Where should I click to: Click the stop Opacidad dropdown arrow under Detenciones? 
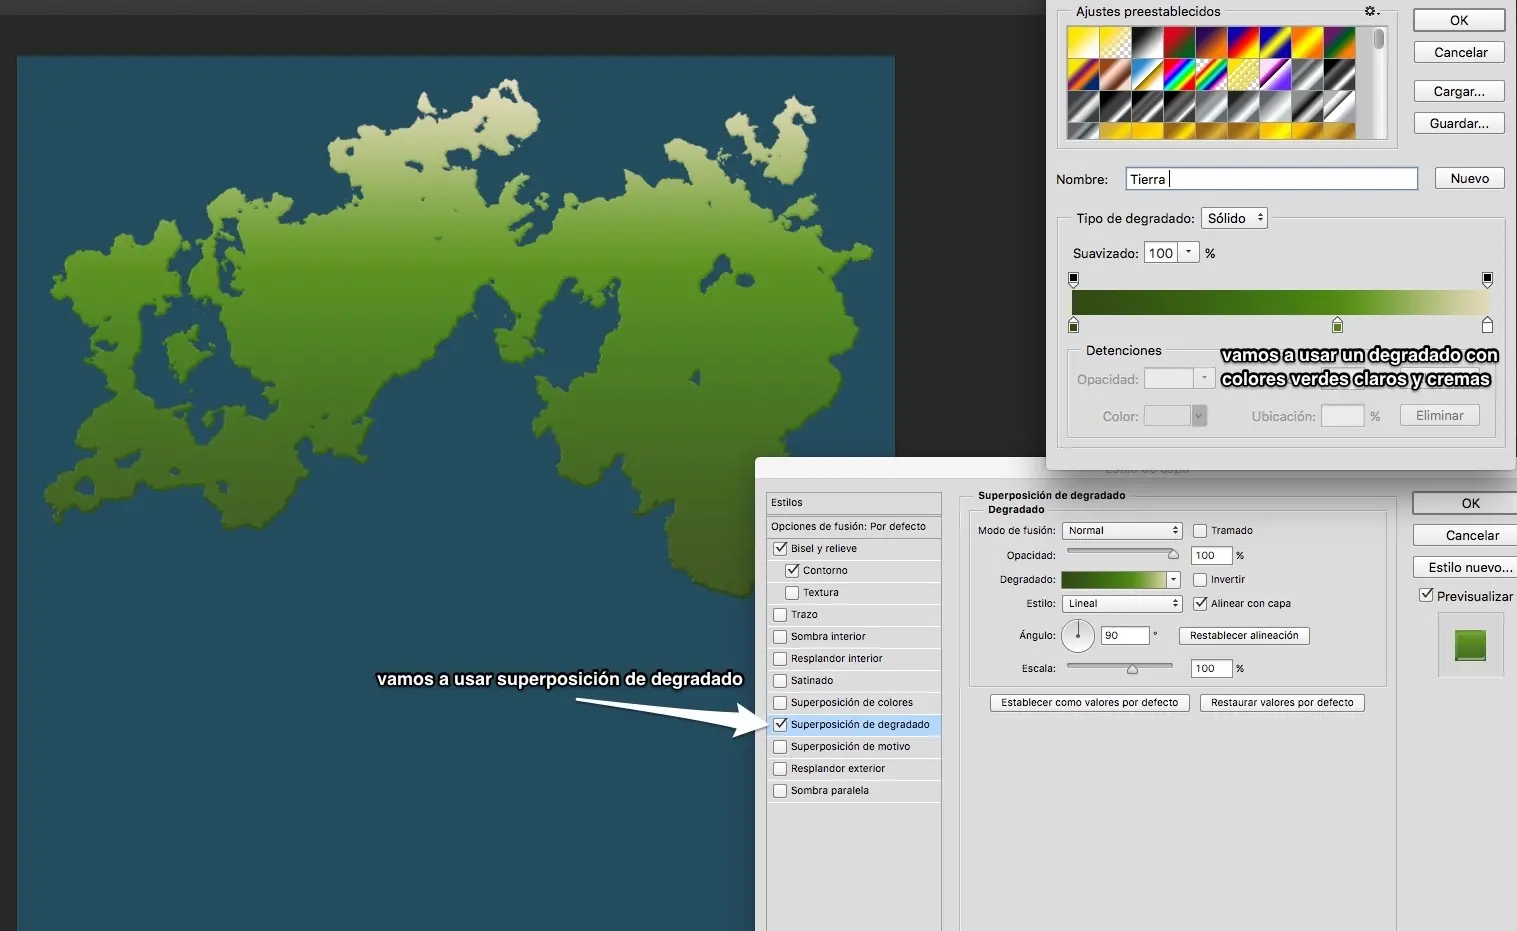tap(1205, 378)
